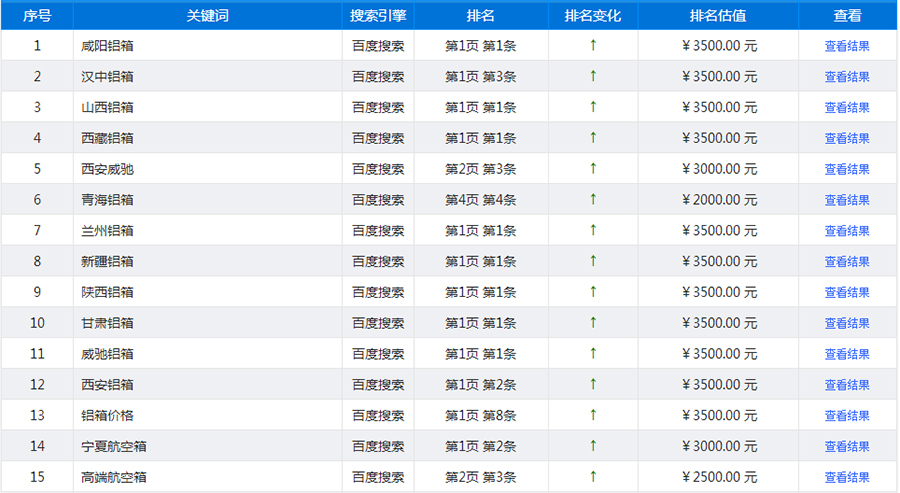Open 查看结果 link for 汉中铝箱

point(847,77)
